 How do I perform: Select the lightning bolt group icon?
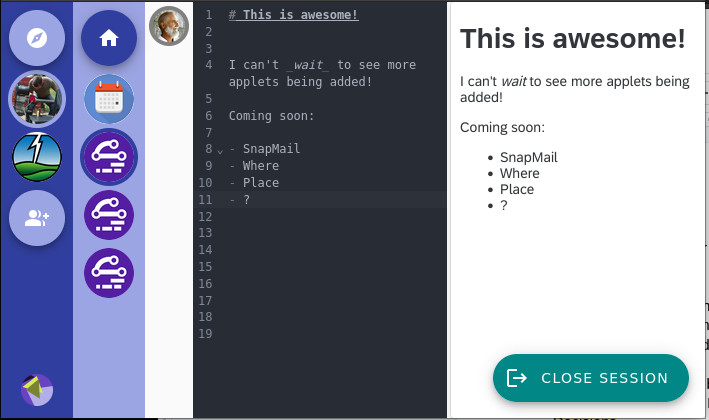click(37, 157)
